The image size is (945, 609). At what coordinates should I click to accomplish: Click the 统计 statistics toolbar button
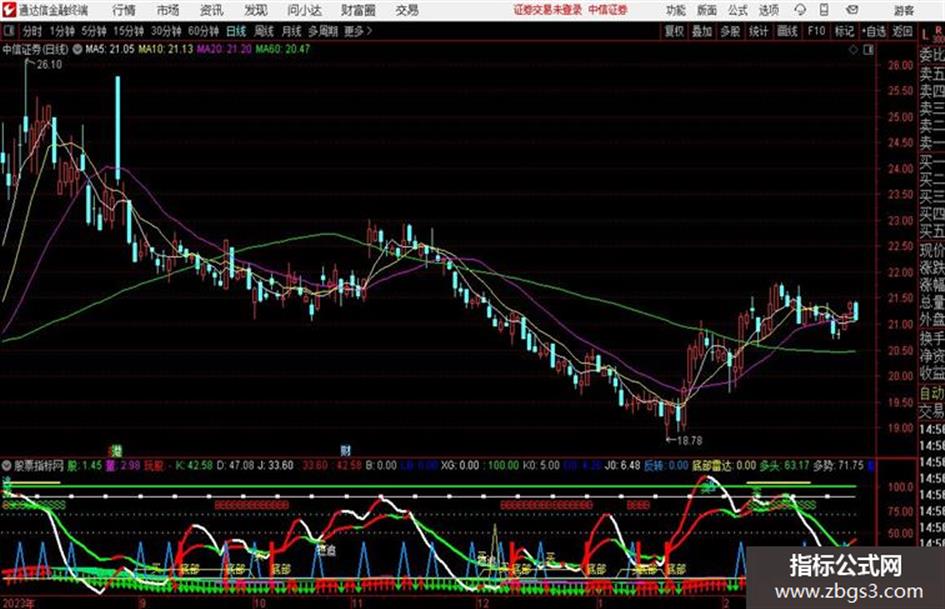tap(759, 31)
